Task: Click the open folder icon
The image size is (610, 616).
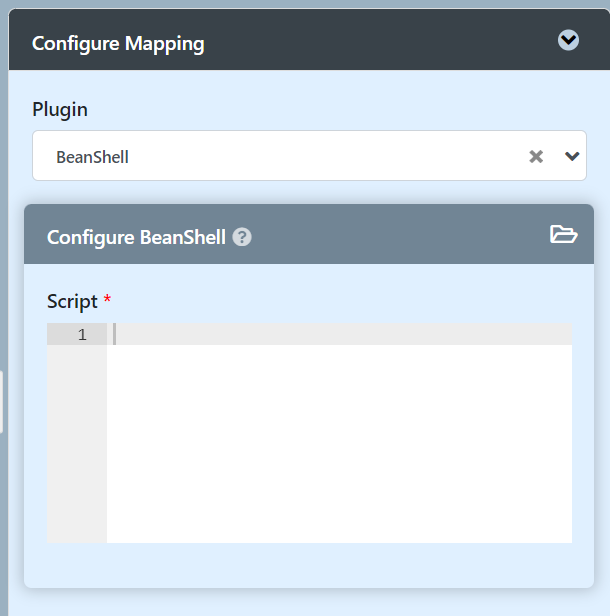Action: pyautogui.click(x=564, y=235)
